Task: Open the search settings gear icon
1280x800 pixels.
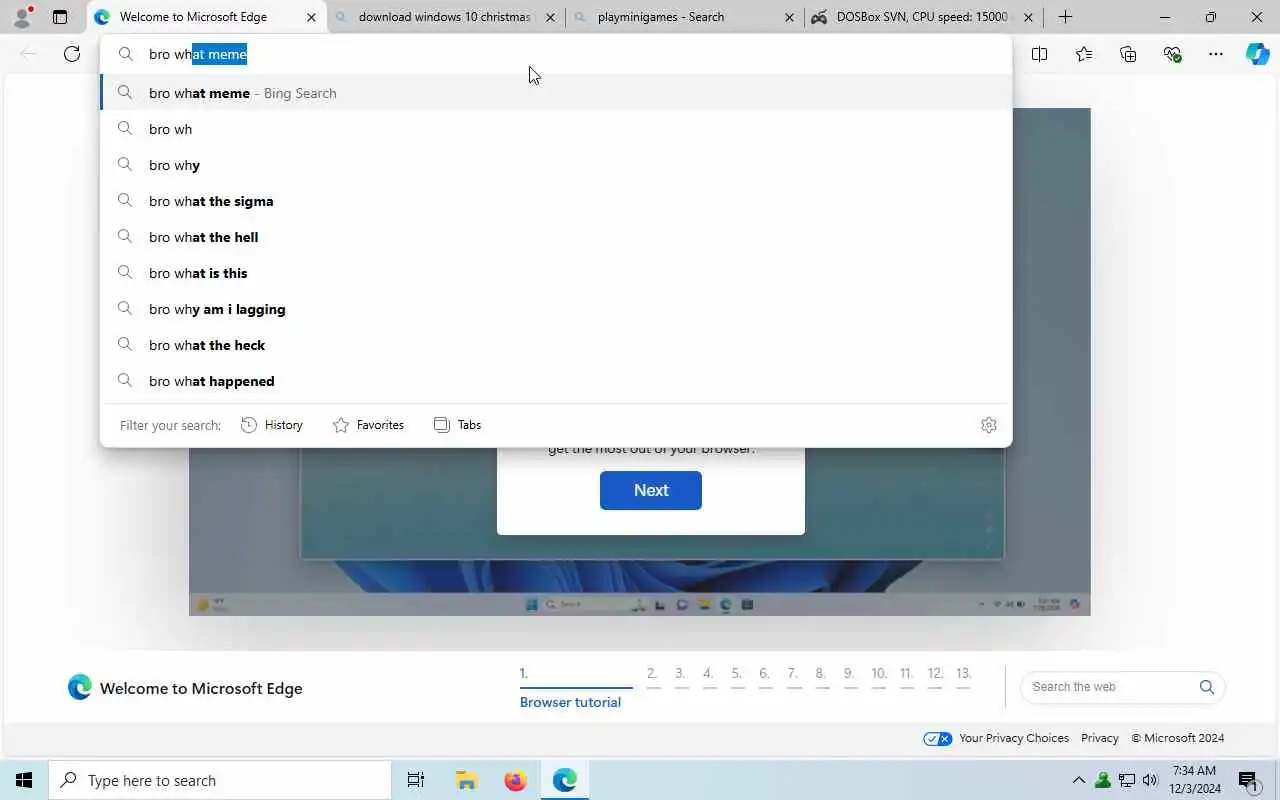Action: click(x=989, y=425)
